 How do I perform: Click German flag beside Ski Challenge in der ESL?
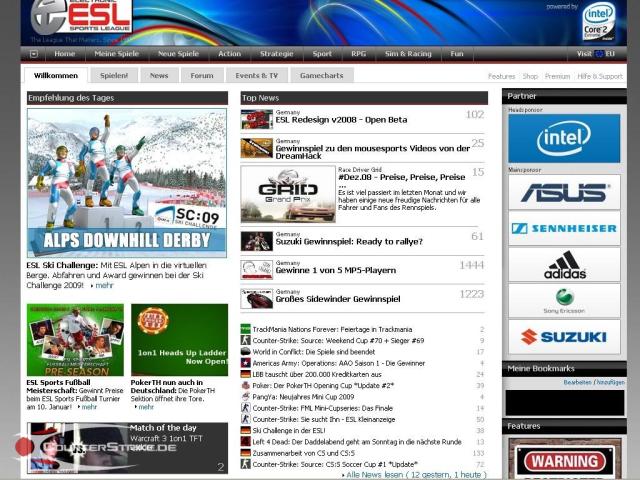[245, 430]
